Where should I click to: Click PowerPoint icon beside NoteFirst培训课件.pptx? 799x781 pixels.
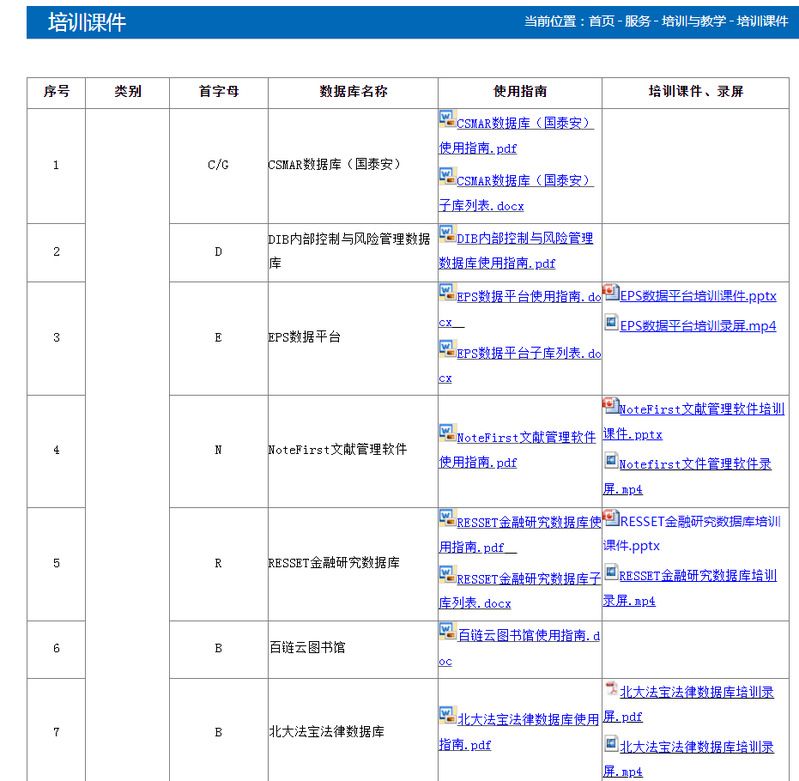click(610, 406)
